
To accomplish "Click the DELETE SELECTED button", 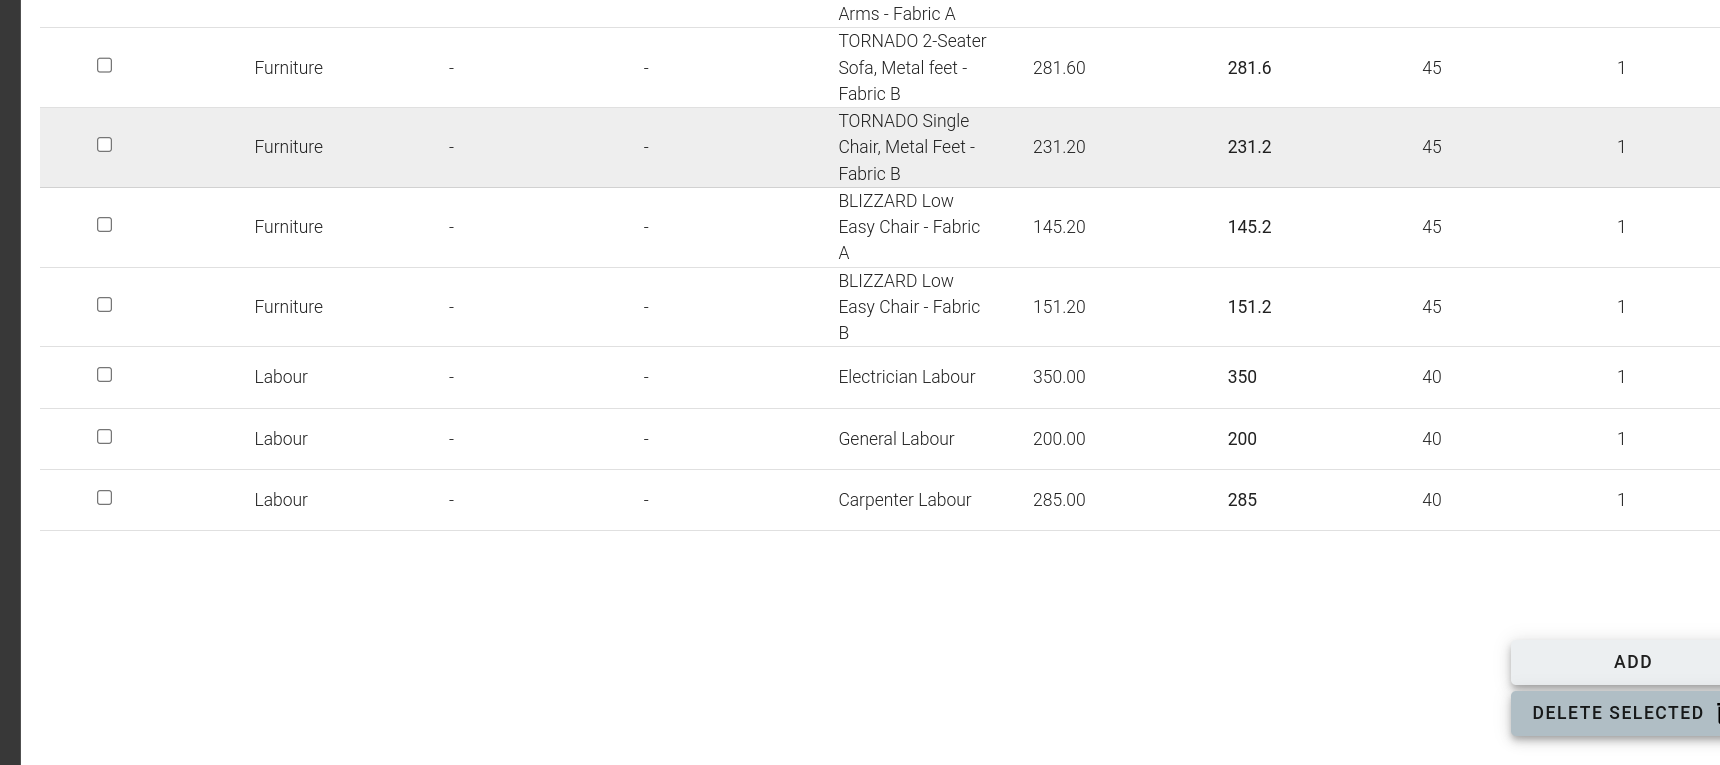I will pyautogui.click(x=1616, y=713).
